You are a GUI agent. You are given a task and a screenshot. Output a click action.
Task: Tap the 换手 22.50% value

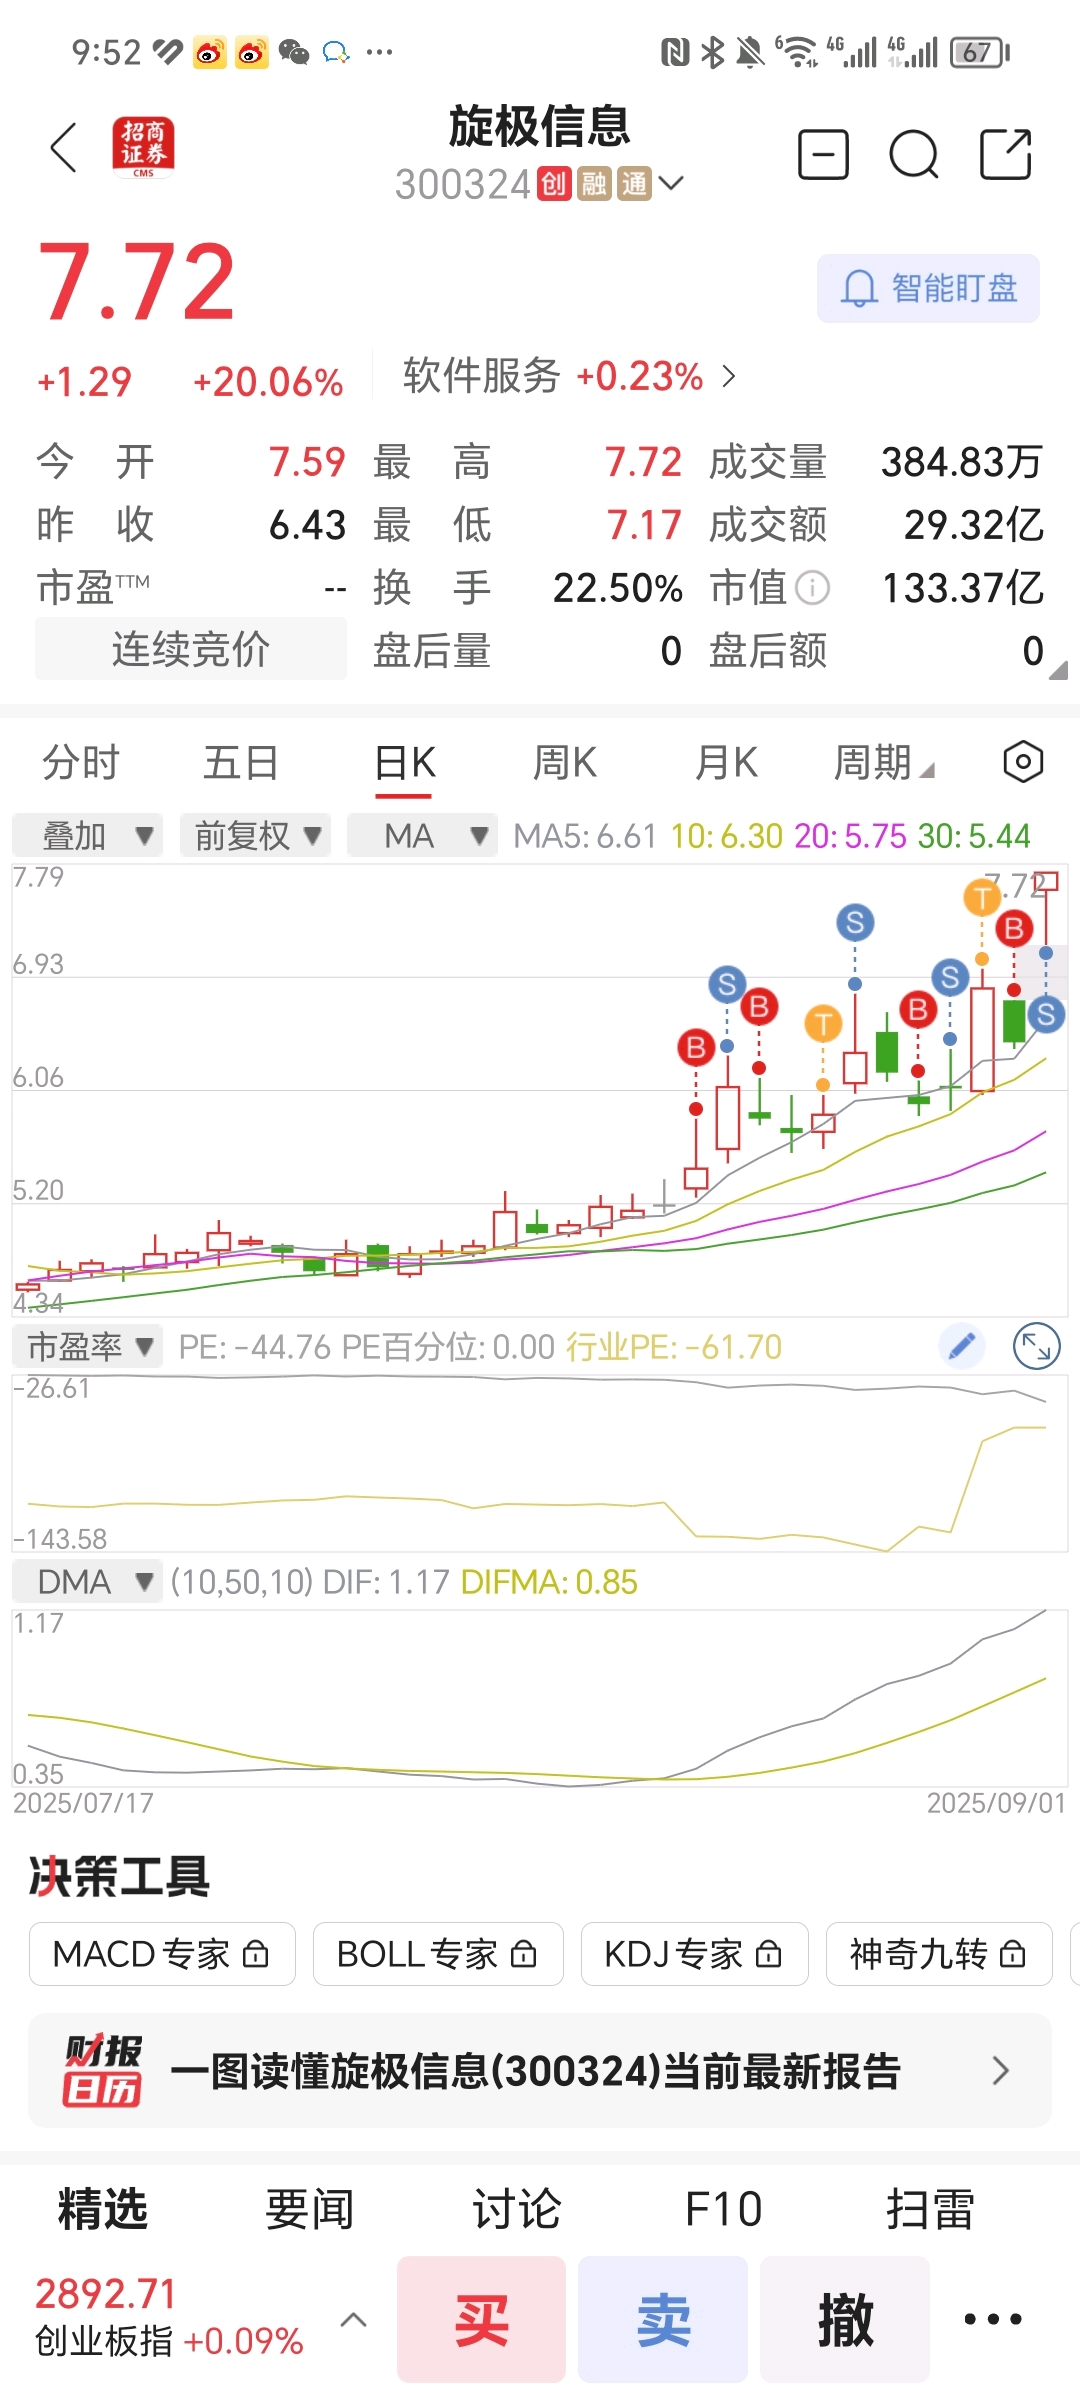click(x=617, y=588)
